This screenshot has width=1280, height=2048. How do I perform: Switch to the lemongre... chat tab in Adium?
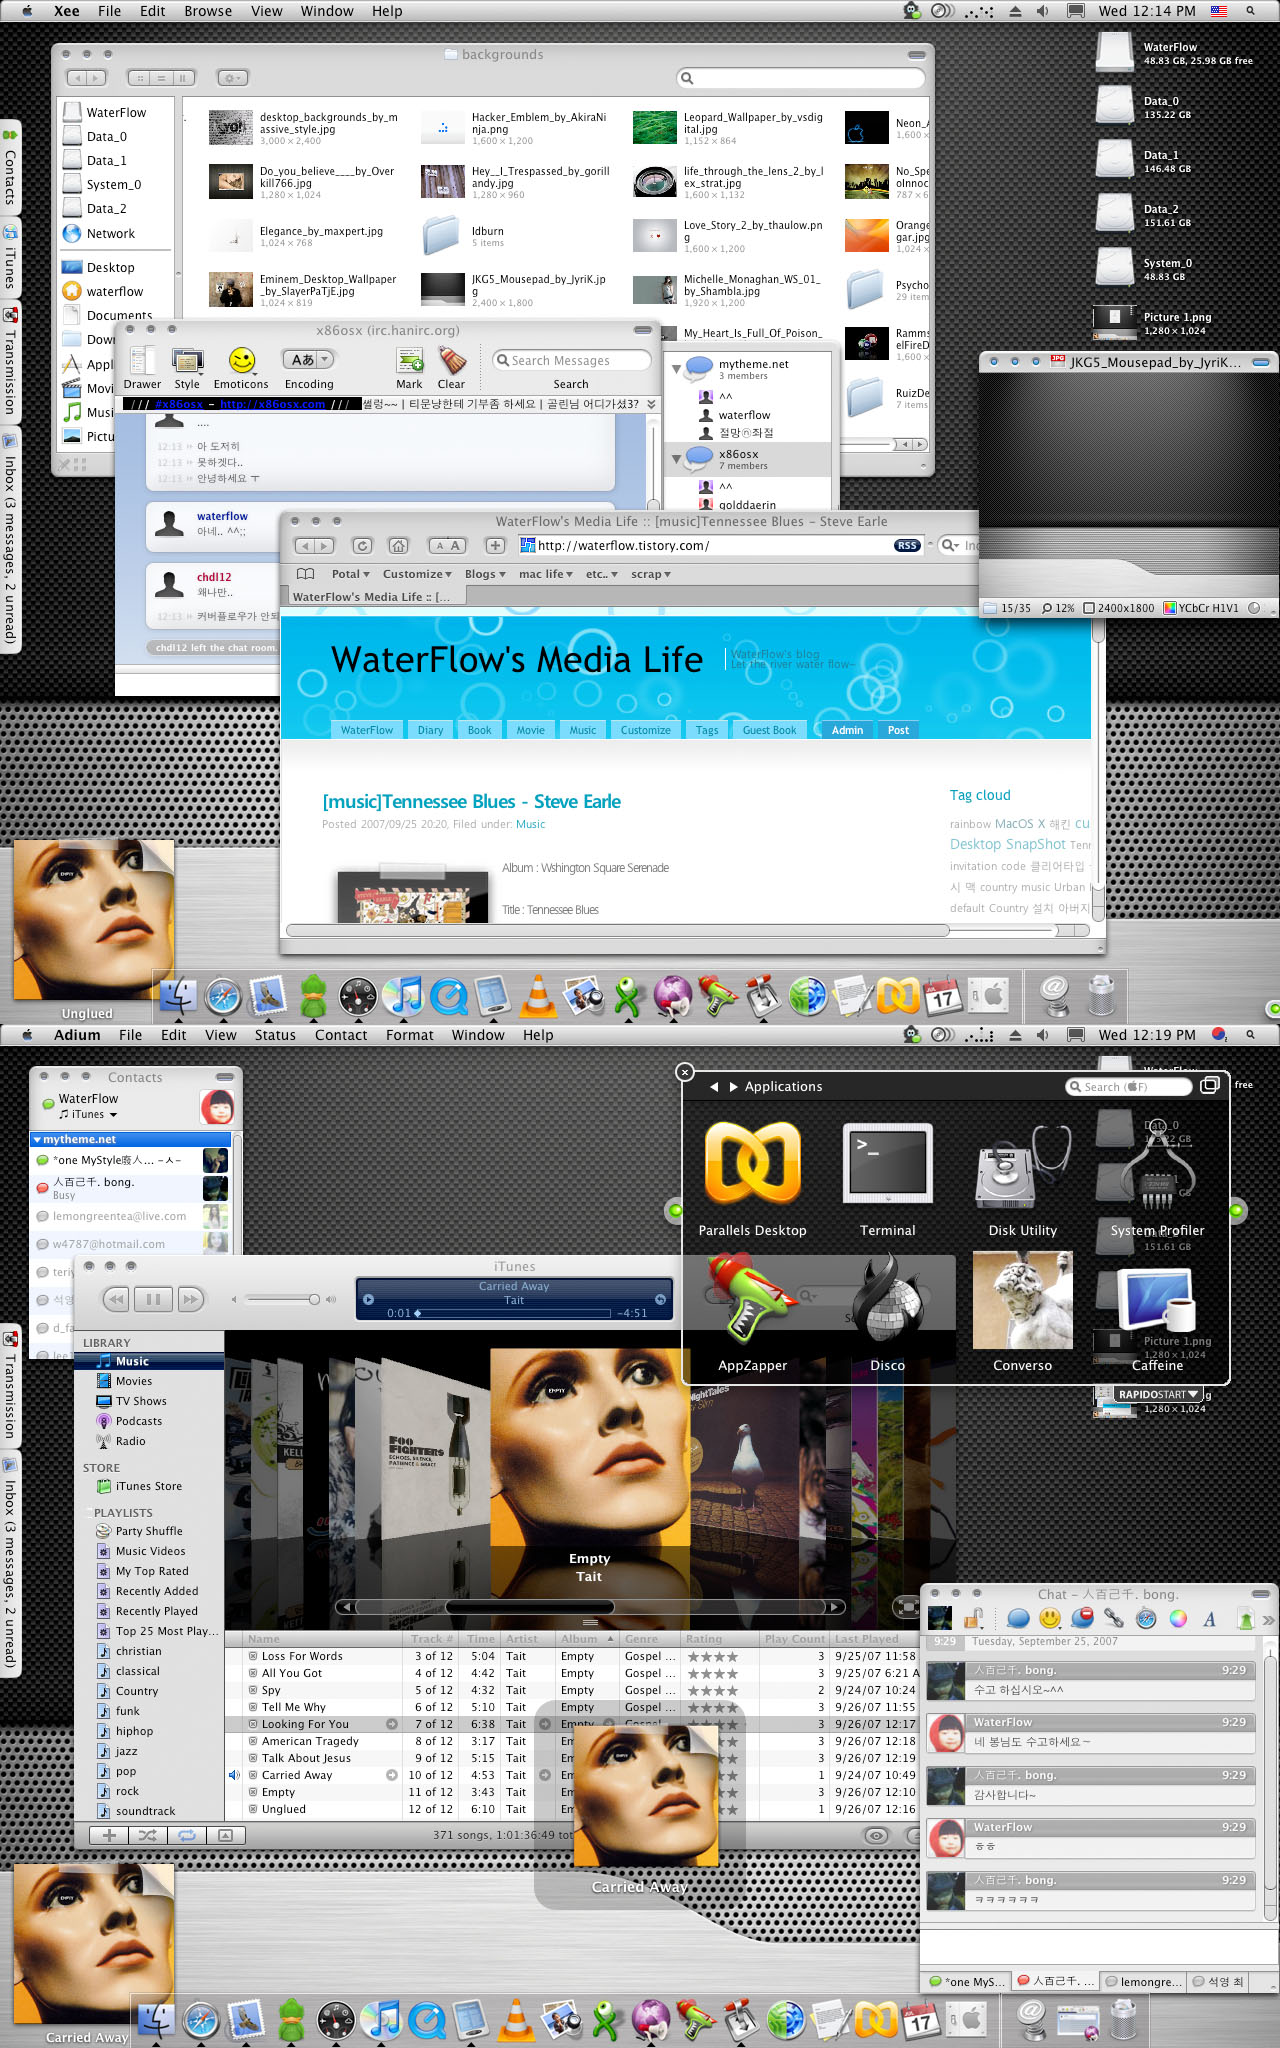pos(1144,1981)
